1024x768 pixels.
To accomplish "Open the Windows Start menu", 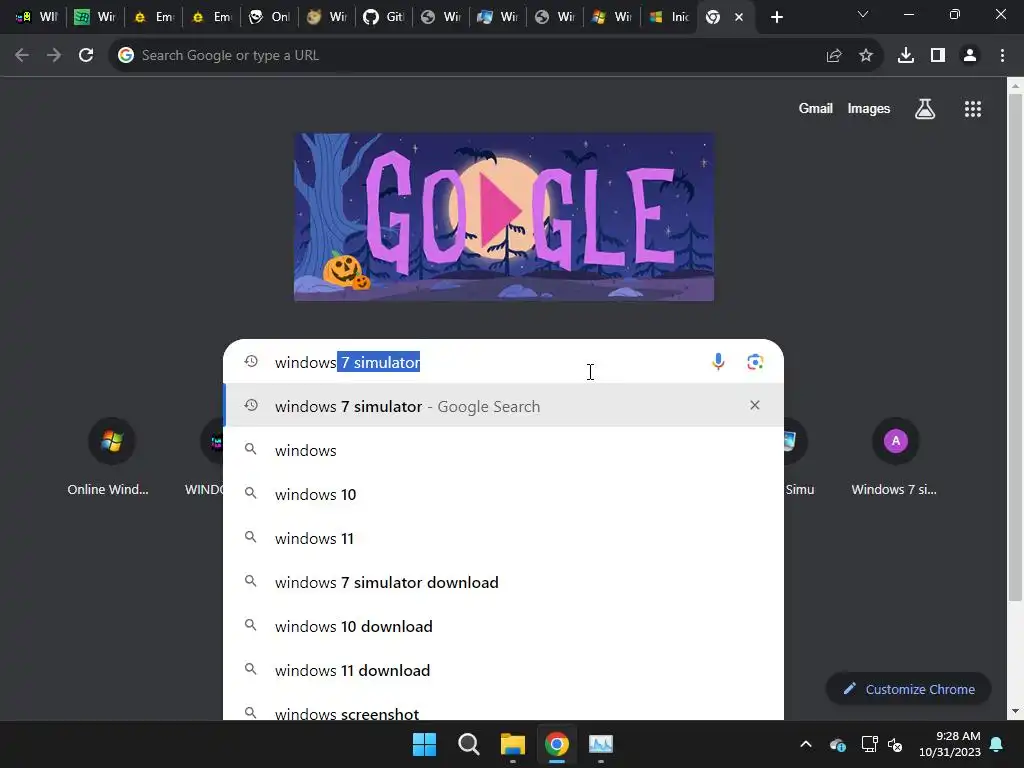I will 424,744.
